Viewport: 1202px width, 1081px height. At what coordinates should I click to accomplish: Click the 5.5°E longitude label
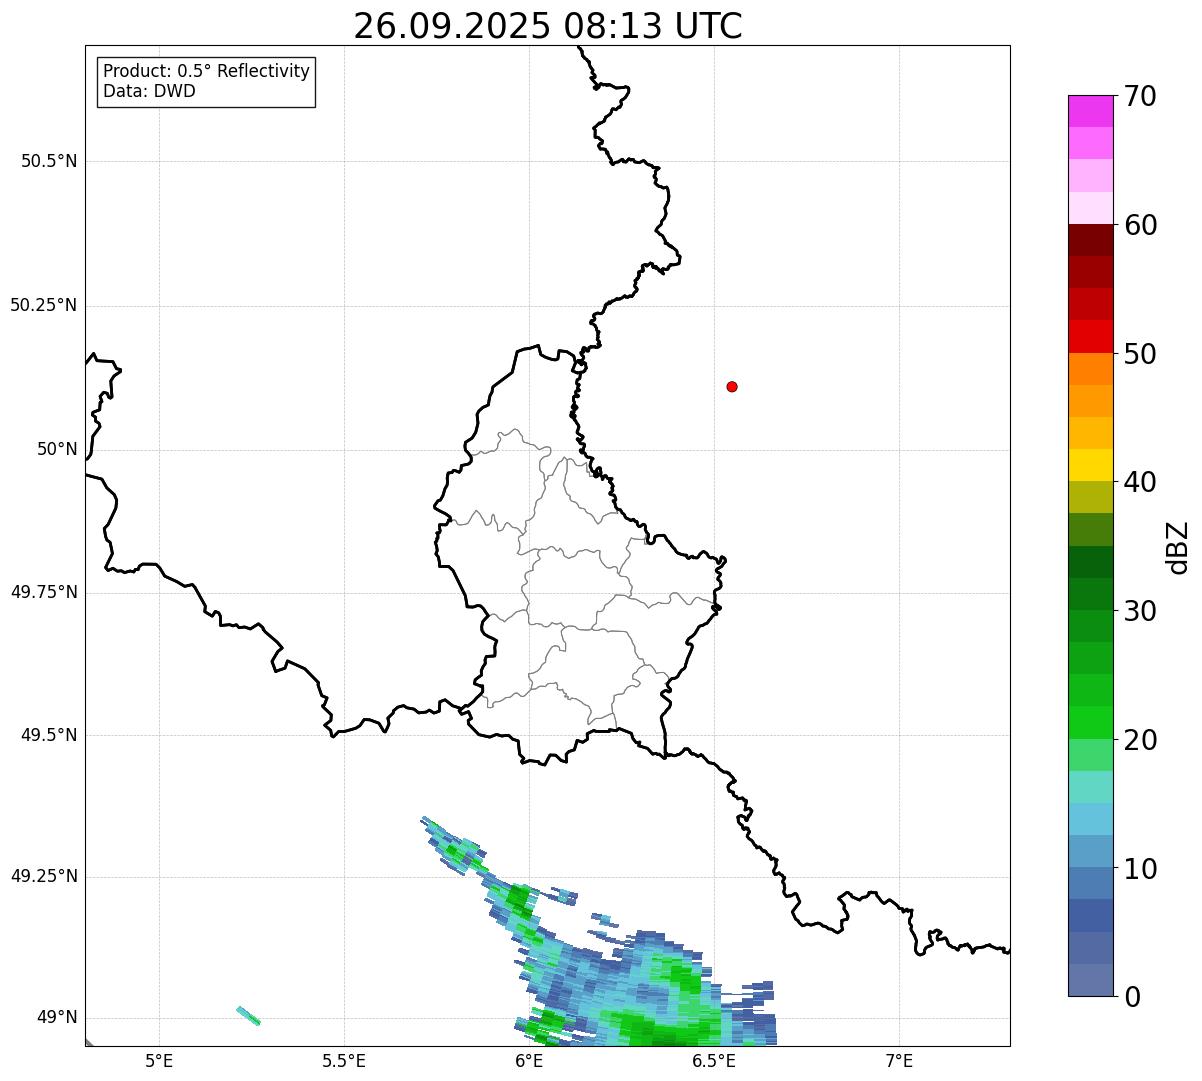tap(344, 1060)
